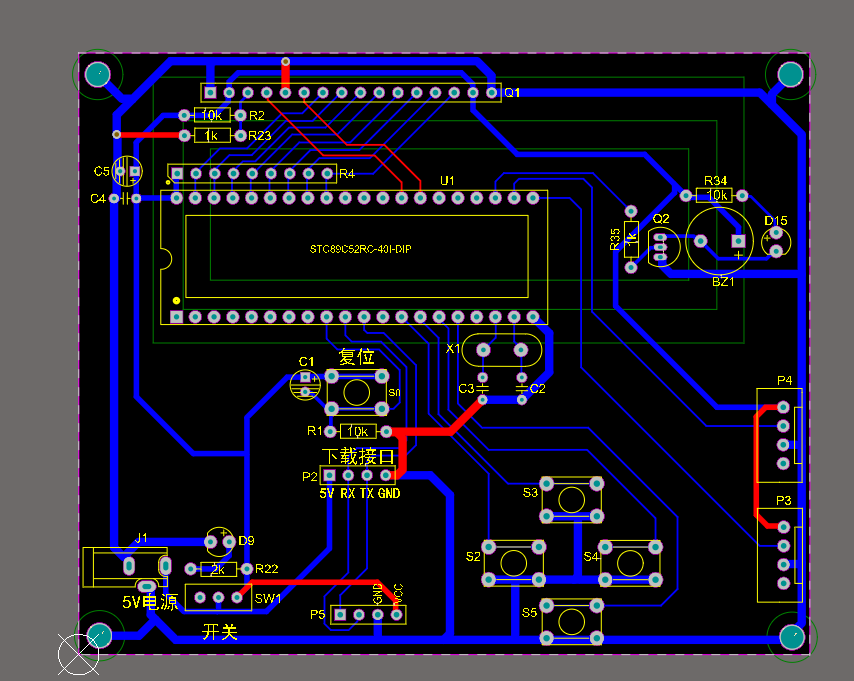Select the C1 electrolytic capacitor footprint
Image resolution: width=854 pixels, height=681 pixels.
305,385
